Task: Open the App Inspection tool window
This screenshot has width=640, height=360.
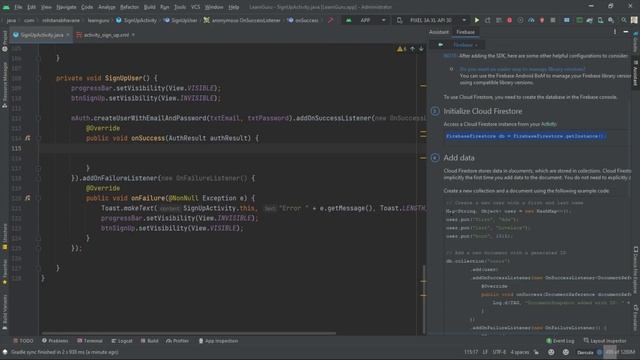Action: 218,341
